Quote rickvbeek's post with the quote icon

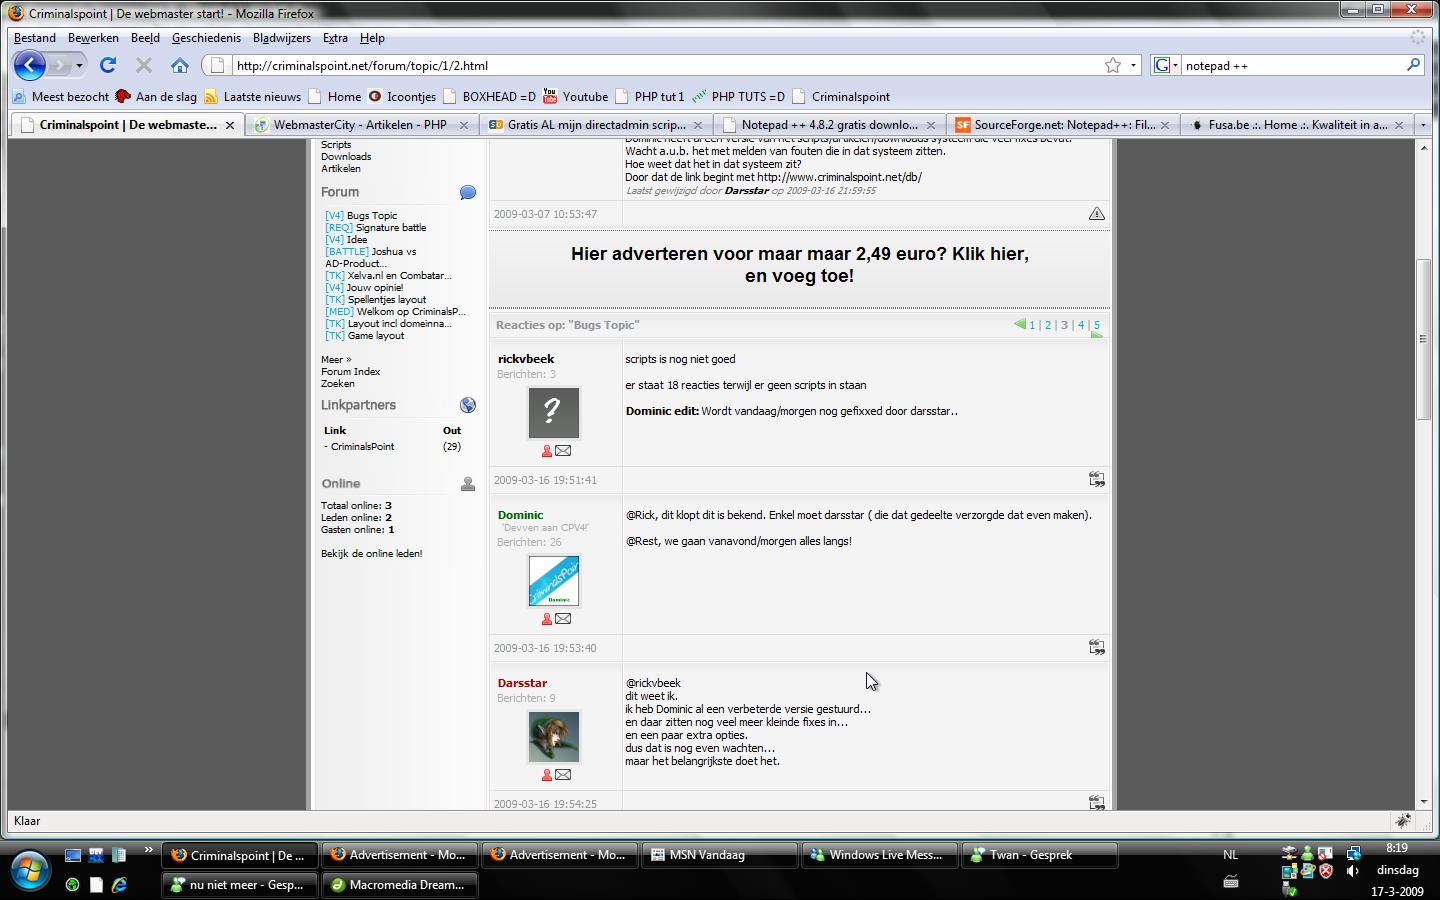click(1097, 480)
